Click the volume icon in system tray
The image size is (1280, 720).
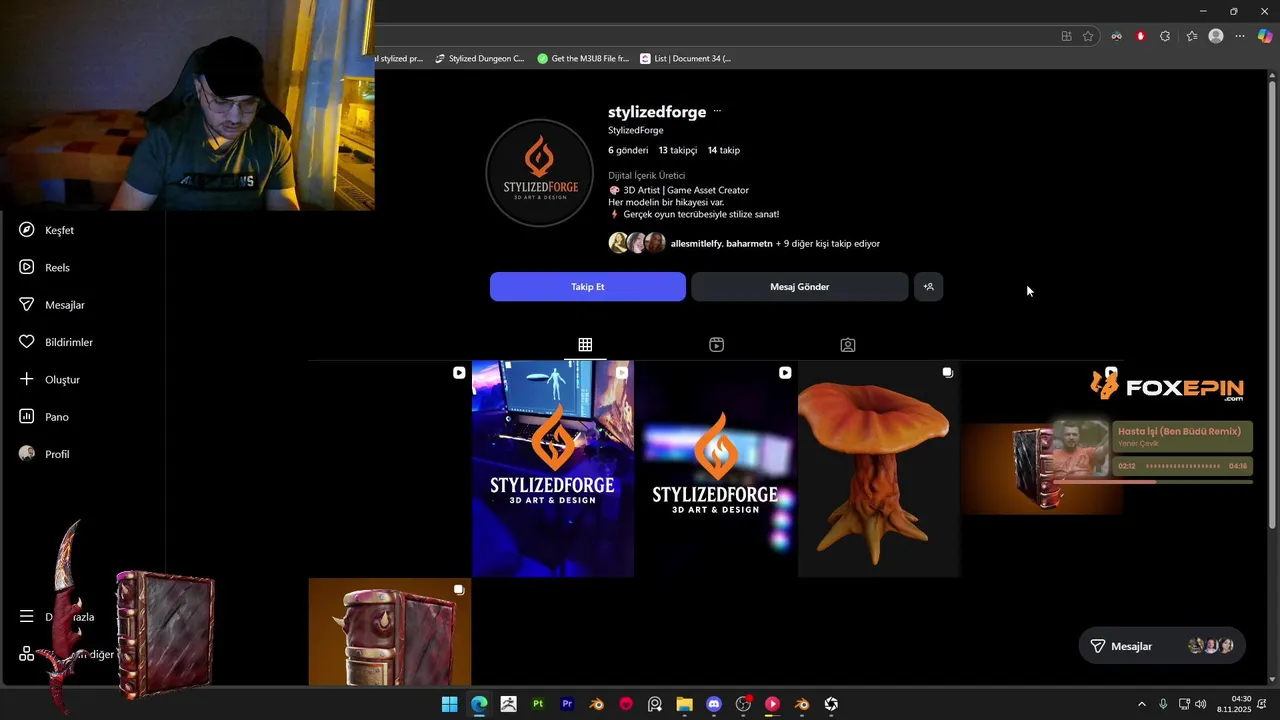[x=1201, y=704]
